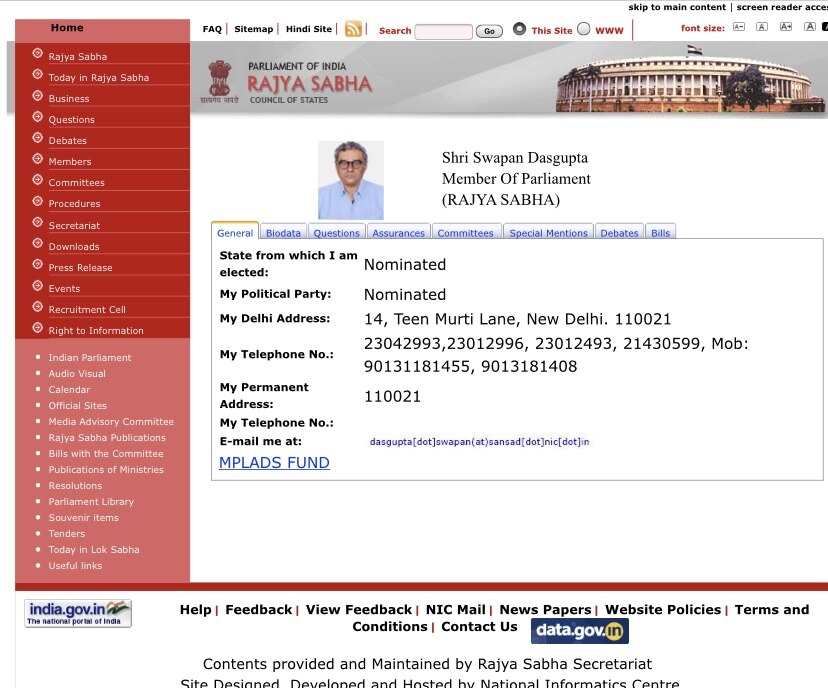View the member's profile photo

pos(350,180)
